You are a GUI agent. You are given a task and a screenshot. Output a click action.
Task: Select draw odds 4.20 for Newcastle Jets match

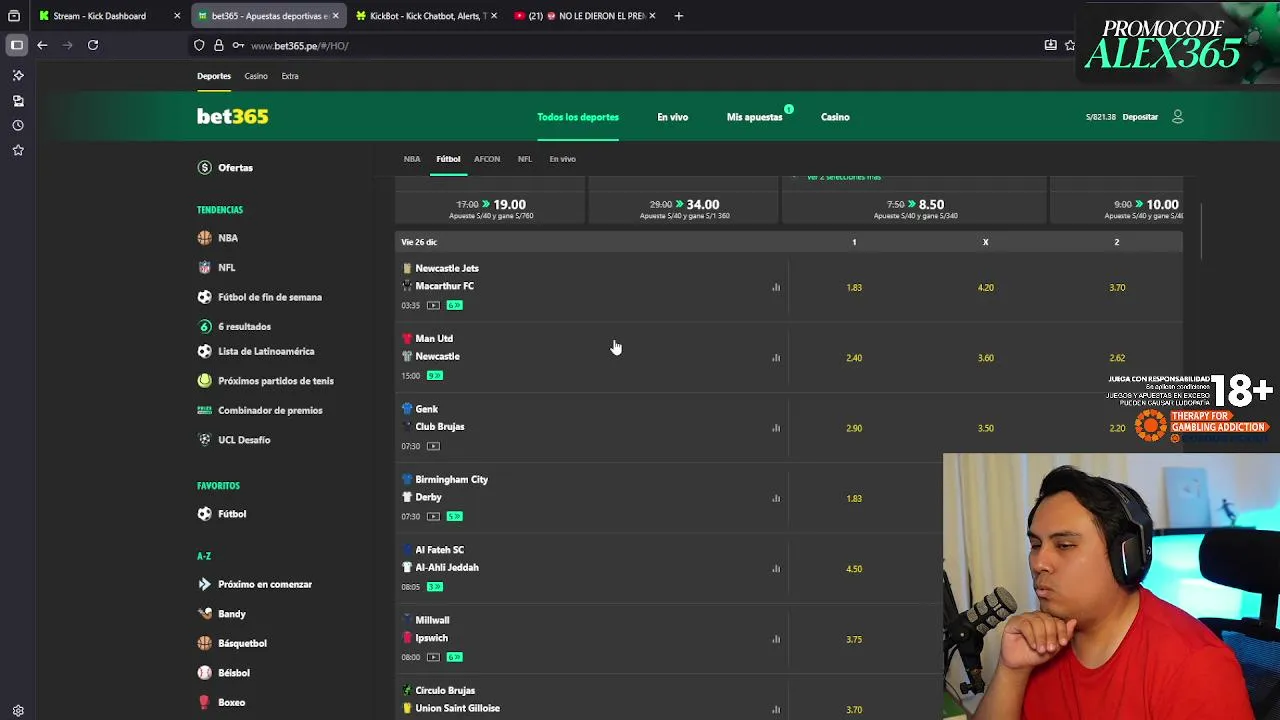pos(985,288)
